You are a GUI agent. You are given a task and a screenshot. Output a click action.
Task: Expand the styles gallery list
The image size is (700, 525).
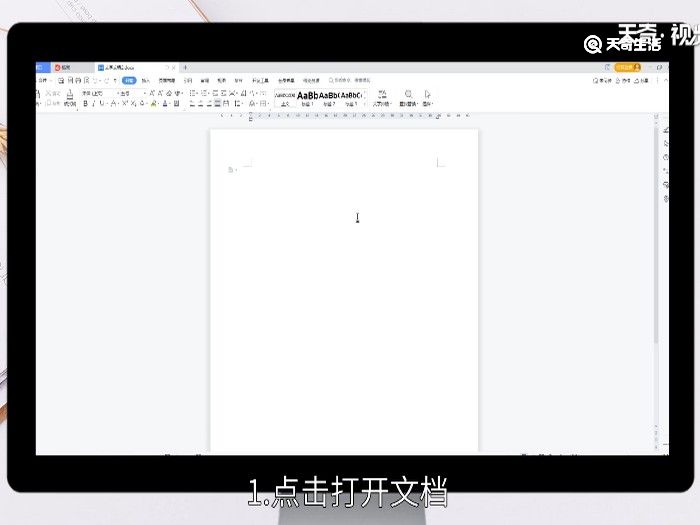click(x=365, y=104)
